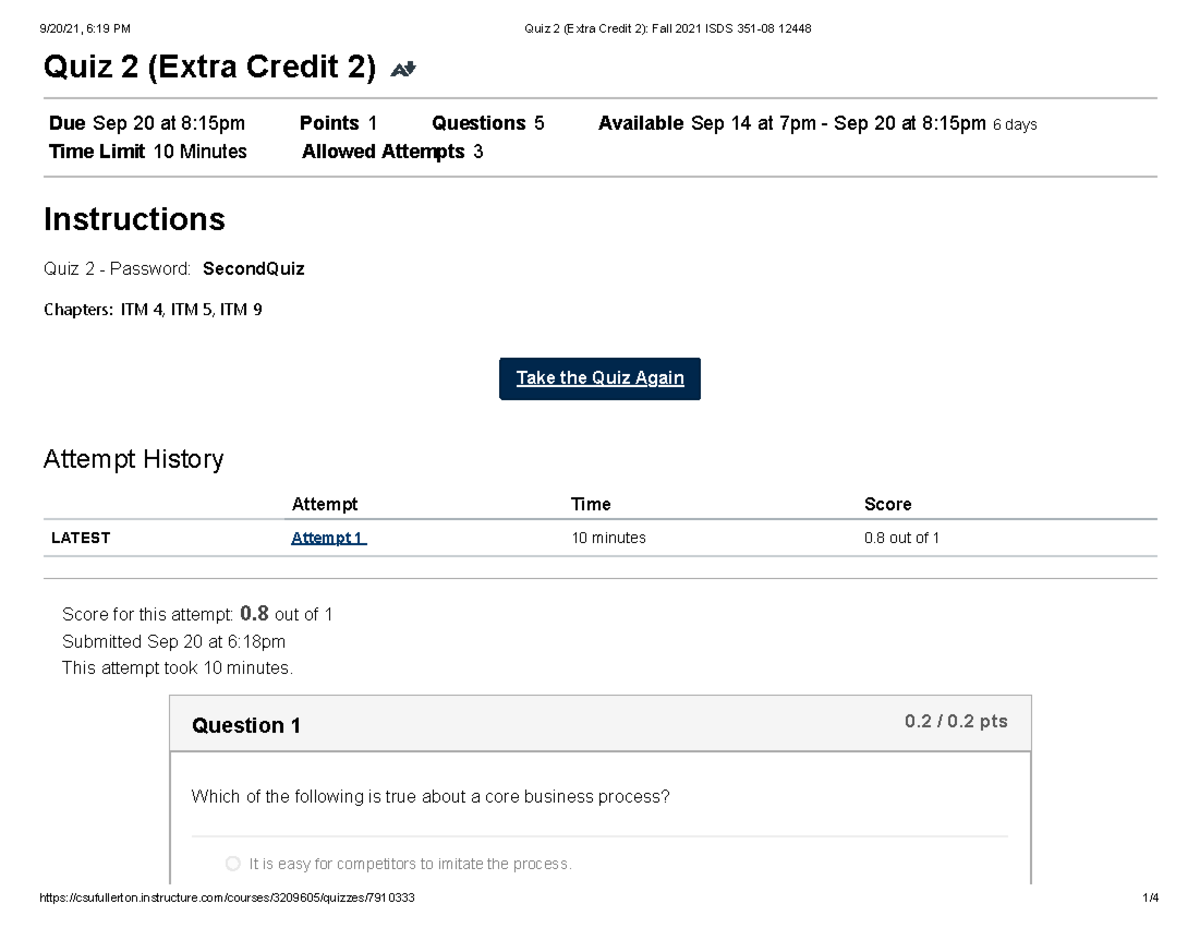
Task: Click the Question 1 panel header
Action: pos(246,725)
